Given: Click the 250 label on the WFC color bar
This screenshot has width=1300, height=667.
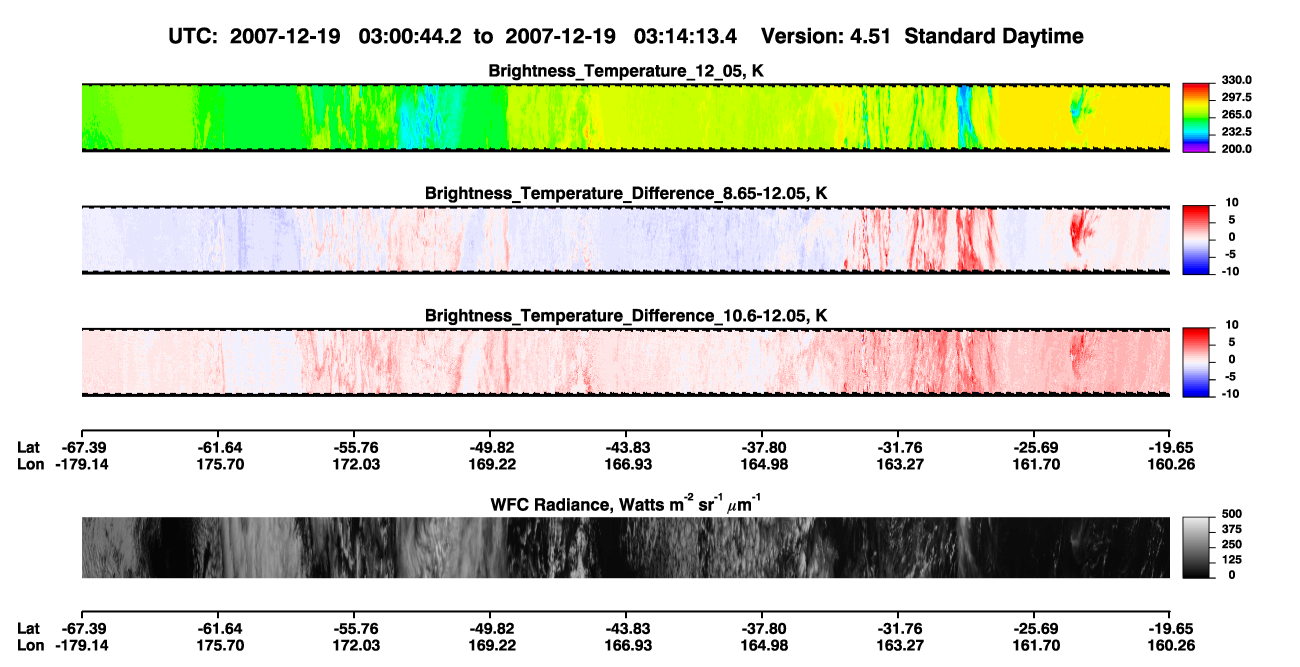Looking at the screenshot, I should click(1231, 544).
